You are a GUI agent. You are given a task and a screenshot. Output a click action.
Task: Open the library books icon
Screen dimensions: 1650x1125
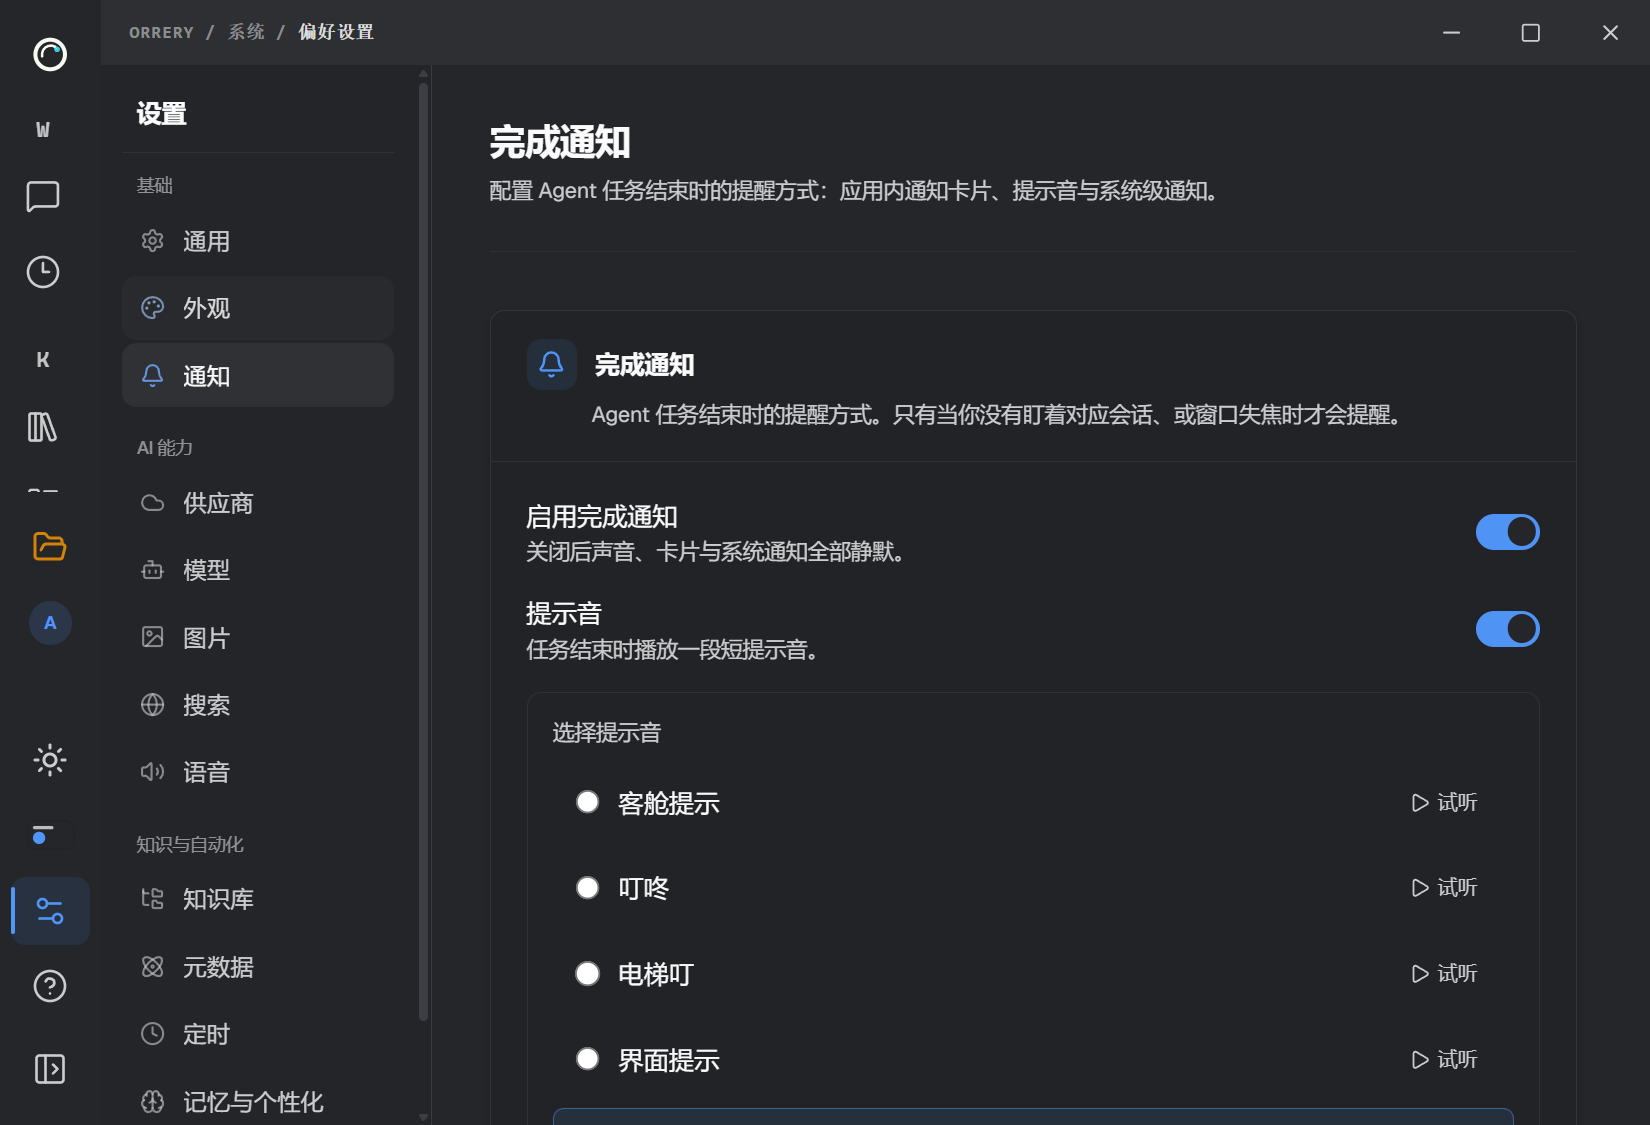(42, 427)
